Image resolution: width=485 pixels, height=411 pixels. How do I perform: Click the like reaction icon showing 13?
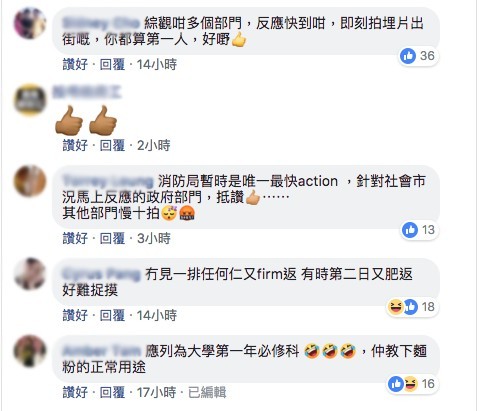[x=410, y=230]
